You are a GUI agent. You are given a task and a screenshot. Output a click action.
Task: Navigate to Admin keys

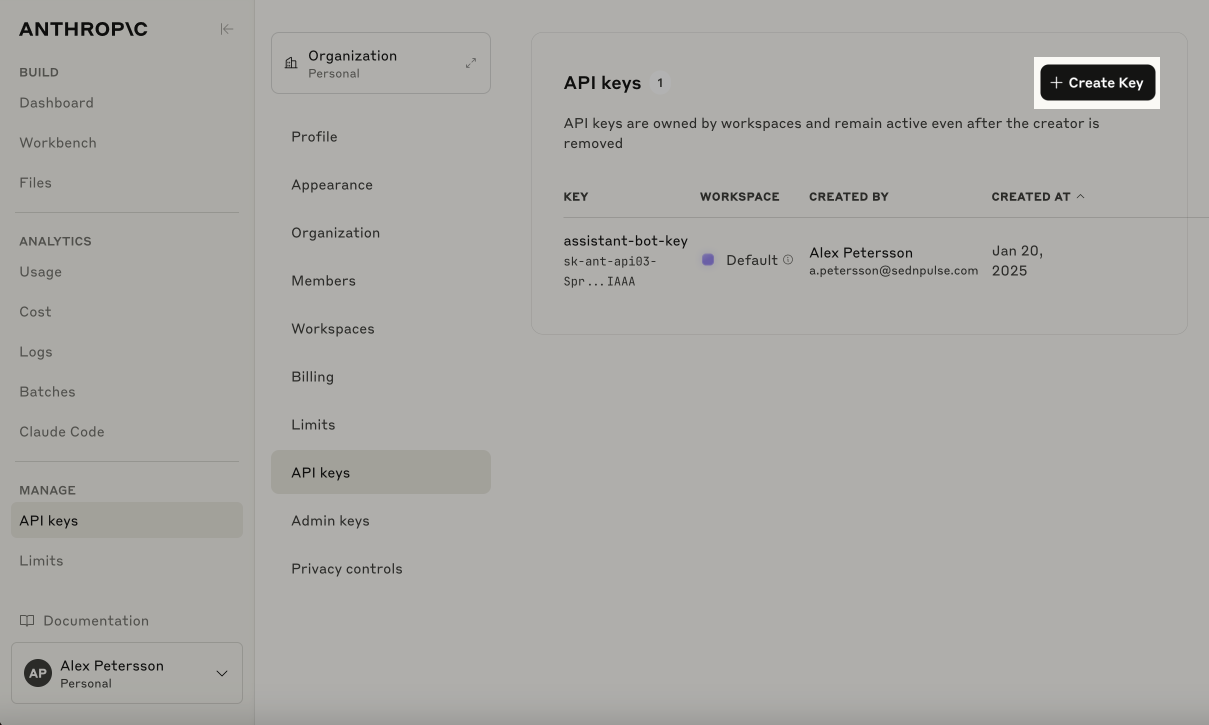(330, 521)
